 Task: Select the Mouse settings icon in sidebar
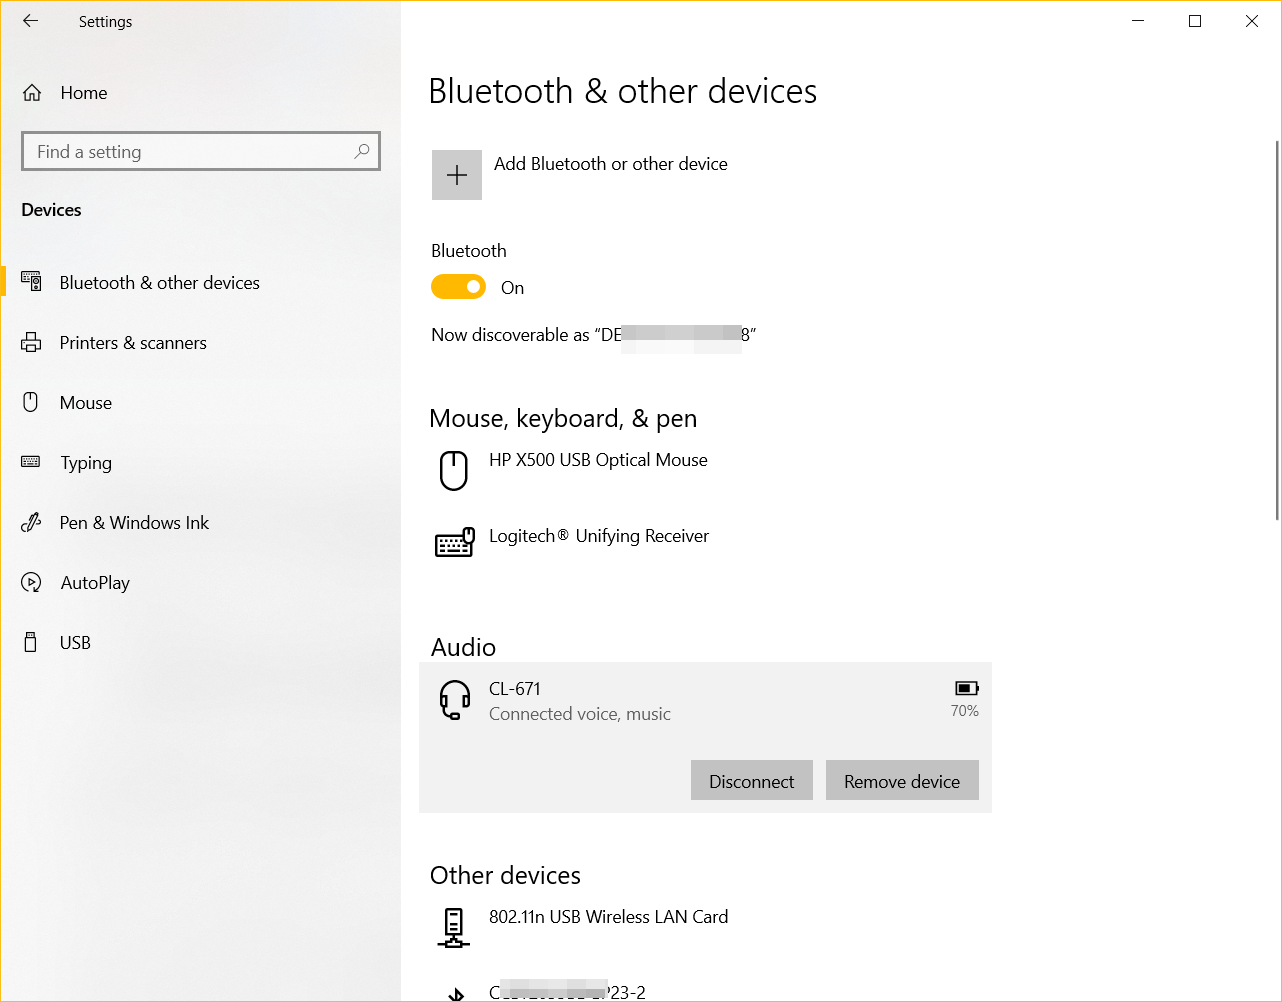point(31,402)
